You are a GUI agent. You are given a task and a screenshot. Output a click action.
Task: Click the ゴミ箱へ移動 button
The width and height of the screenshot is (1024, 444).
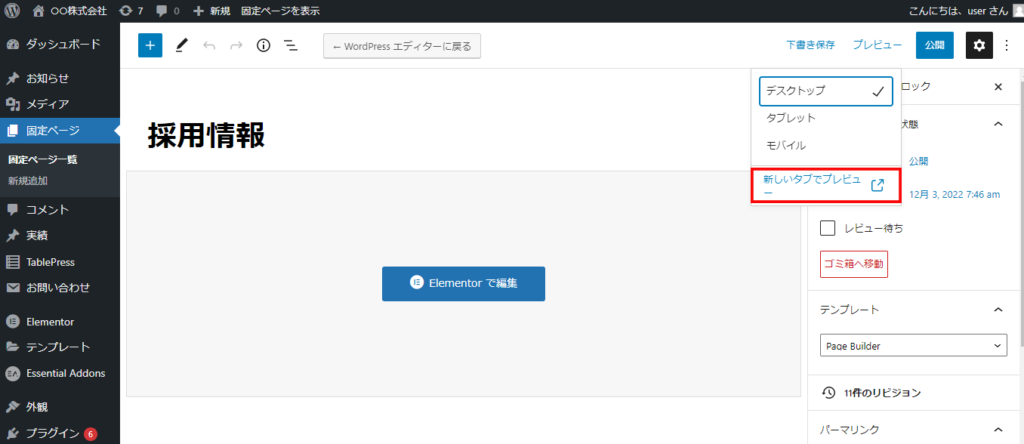click(x=853, y=264)
